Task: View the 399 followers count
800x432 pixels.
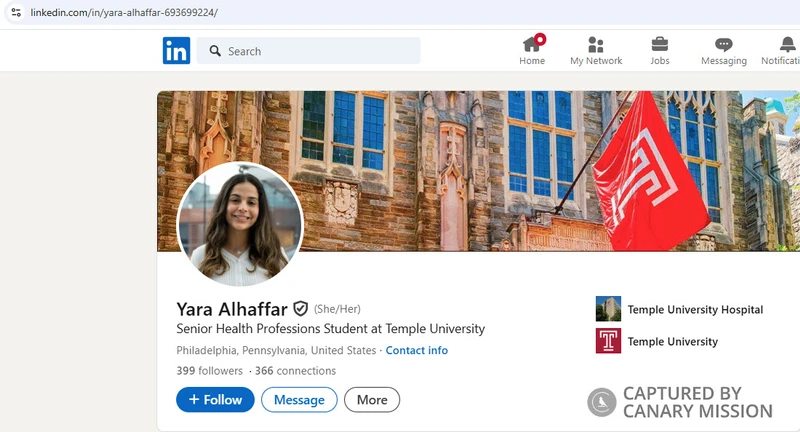Action: pos(210,371)
